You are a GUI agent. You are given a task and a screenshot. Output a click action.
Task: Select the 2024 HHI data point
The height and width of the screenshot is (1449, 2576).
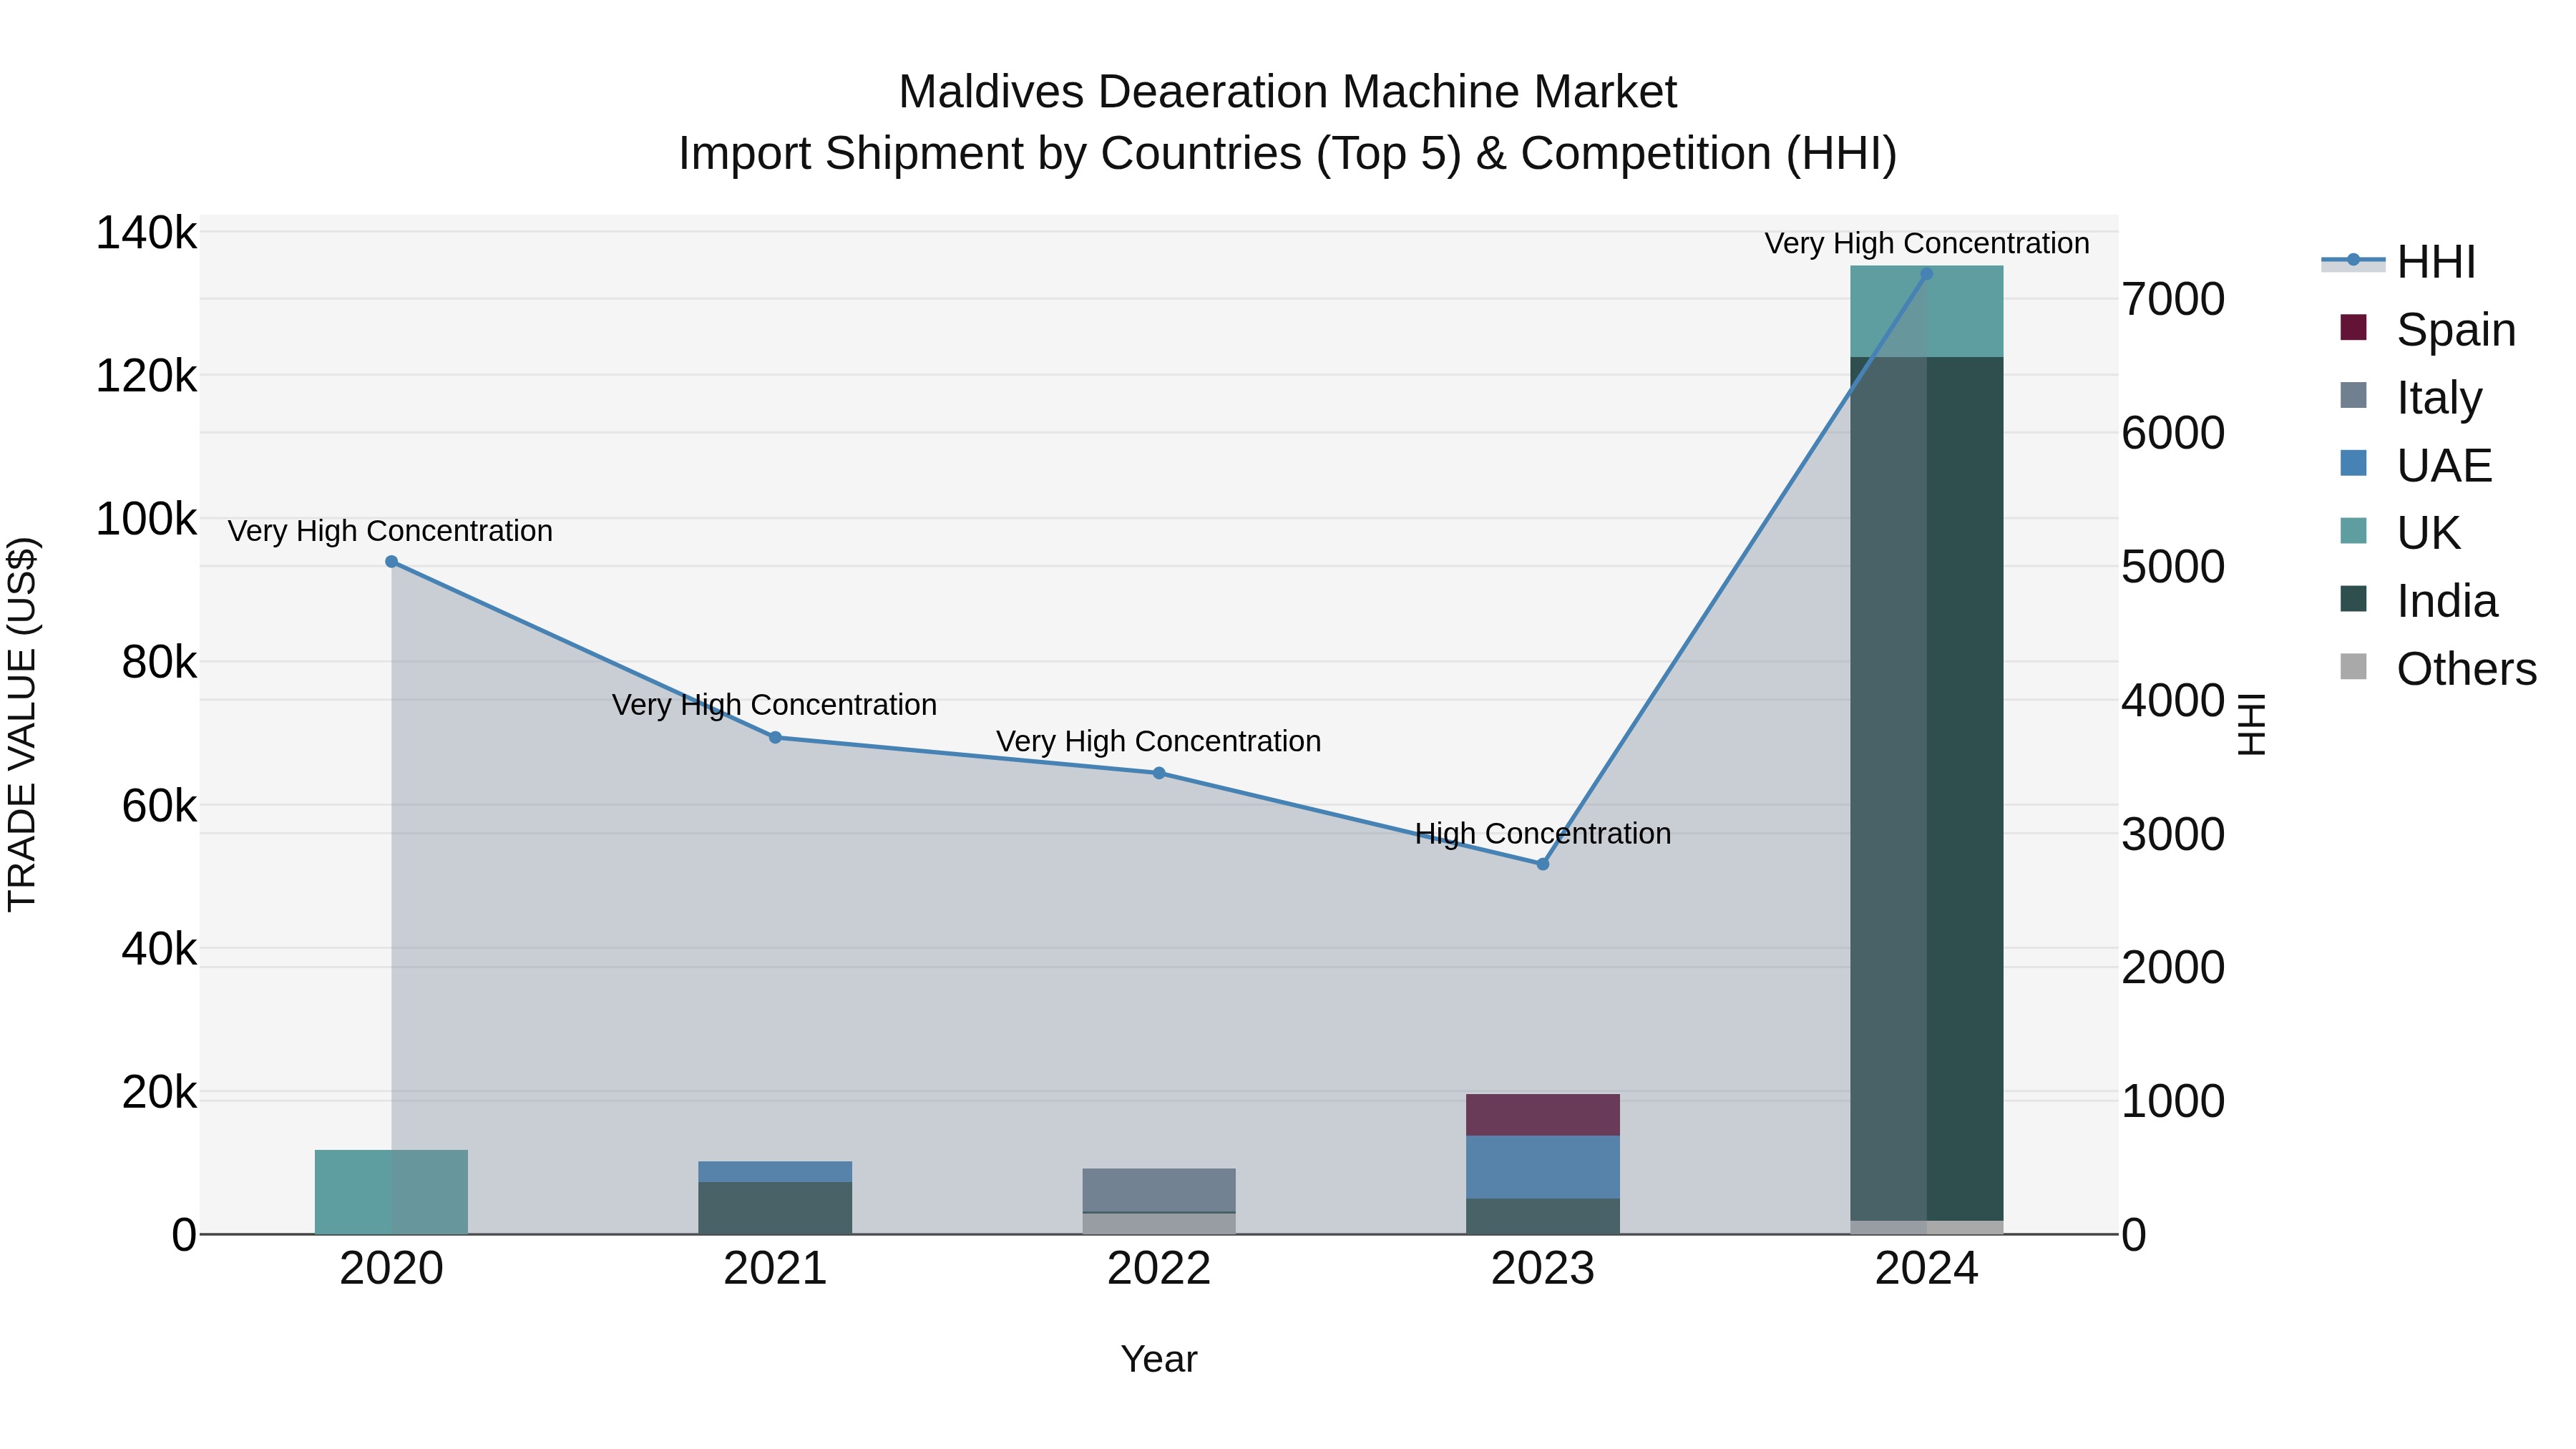[1927, 274]
